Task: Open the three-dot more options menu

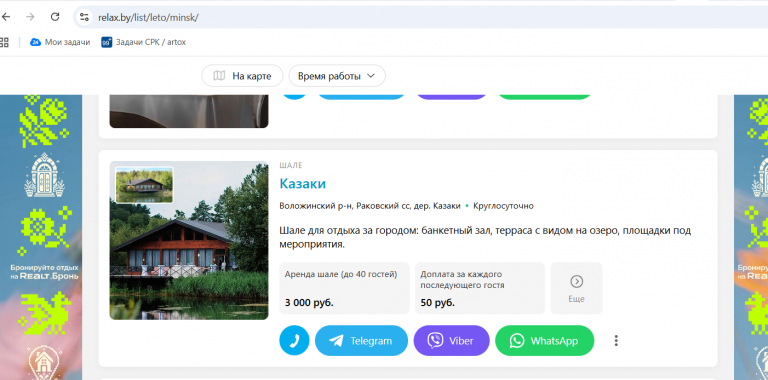Action: (616, 340)
